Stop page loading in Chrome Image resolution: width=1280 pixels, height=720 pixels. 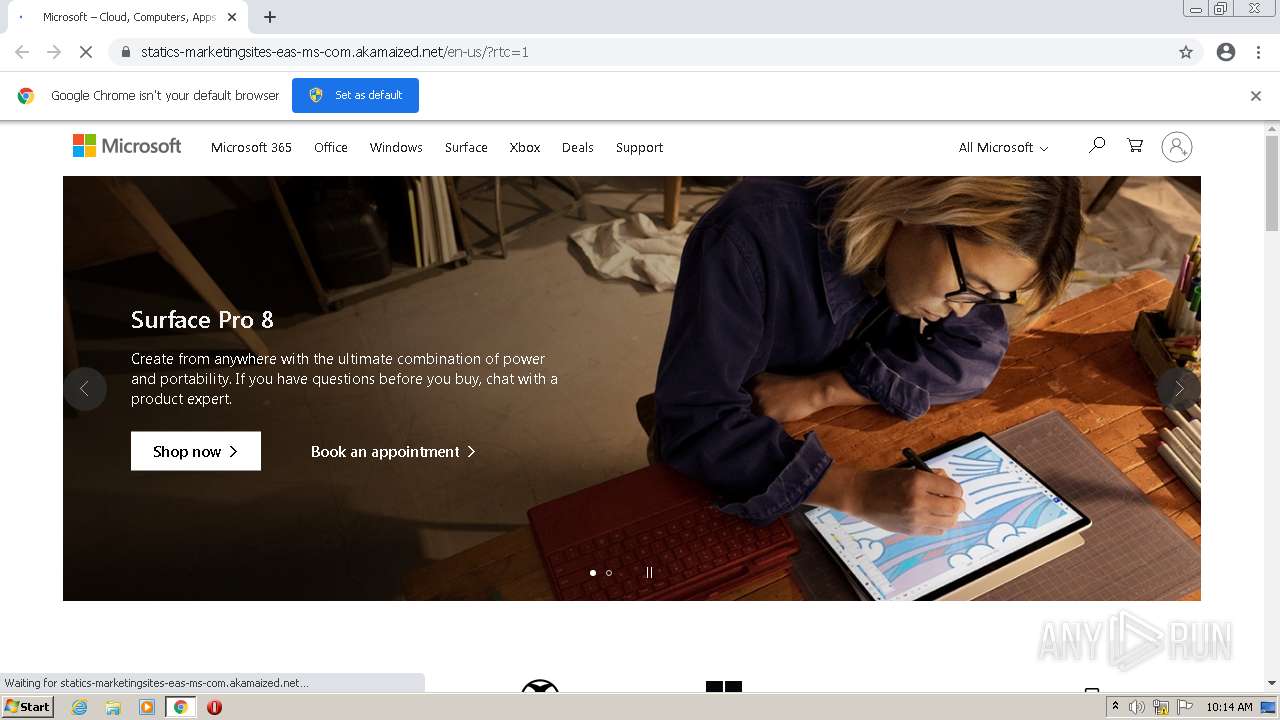click(x=86, y=52)
